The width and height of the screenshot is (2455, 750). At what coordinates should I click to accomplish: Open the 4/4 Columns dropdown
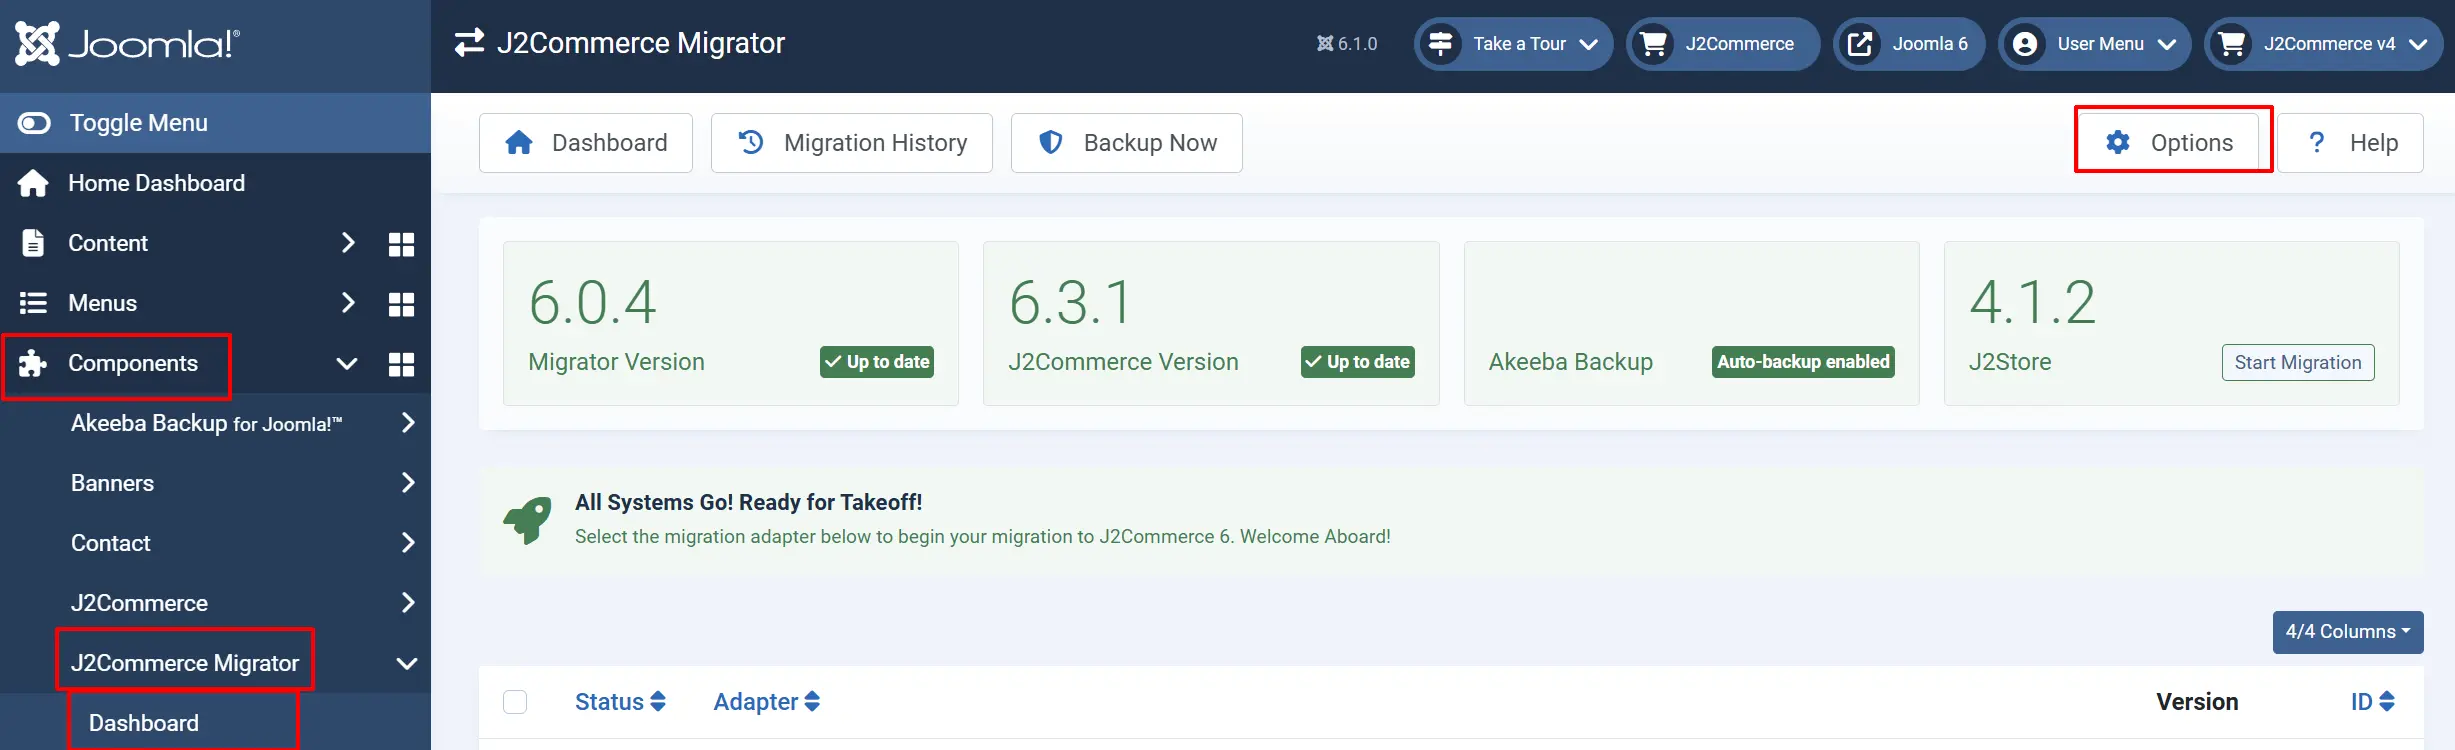(2348, 632)
